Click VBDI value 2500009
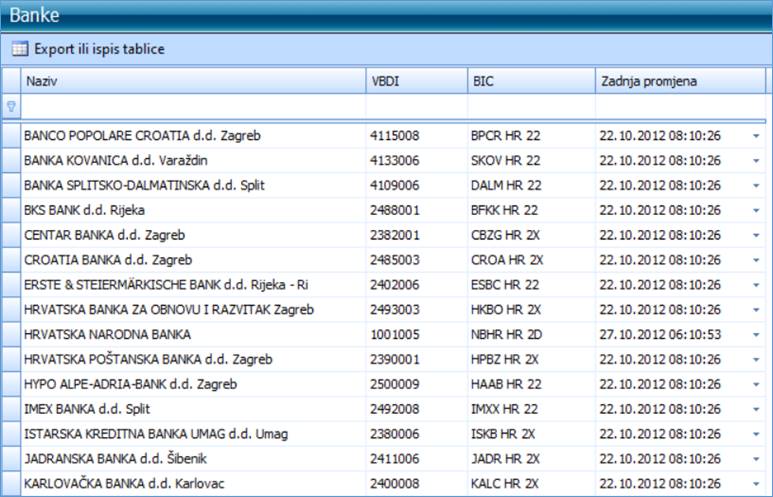Image resolution: width=773 pixels, height=497 pixels. click(394, 384)
